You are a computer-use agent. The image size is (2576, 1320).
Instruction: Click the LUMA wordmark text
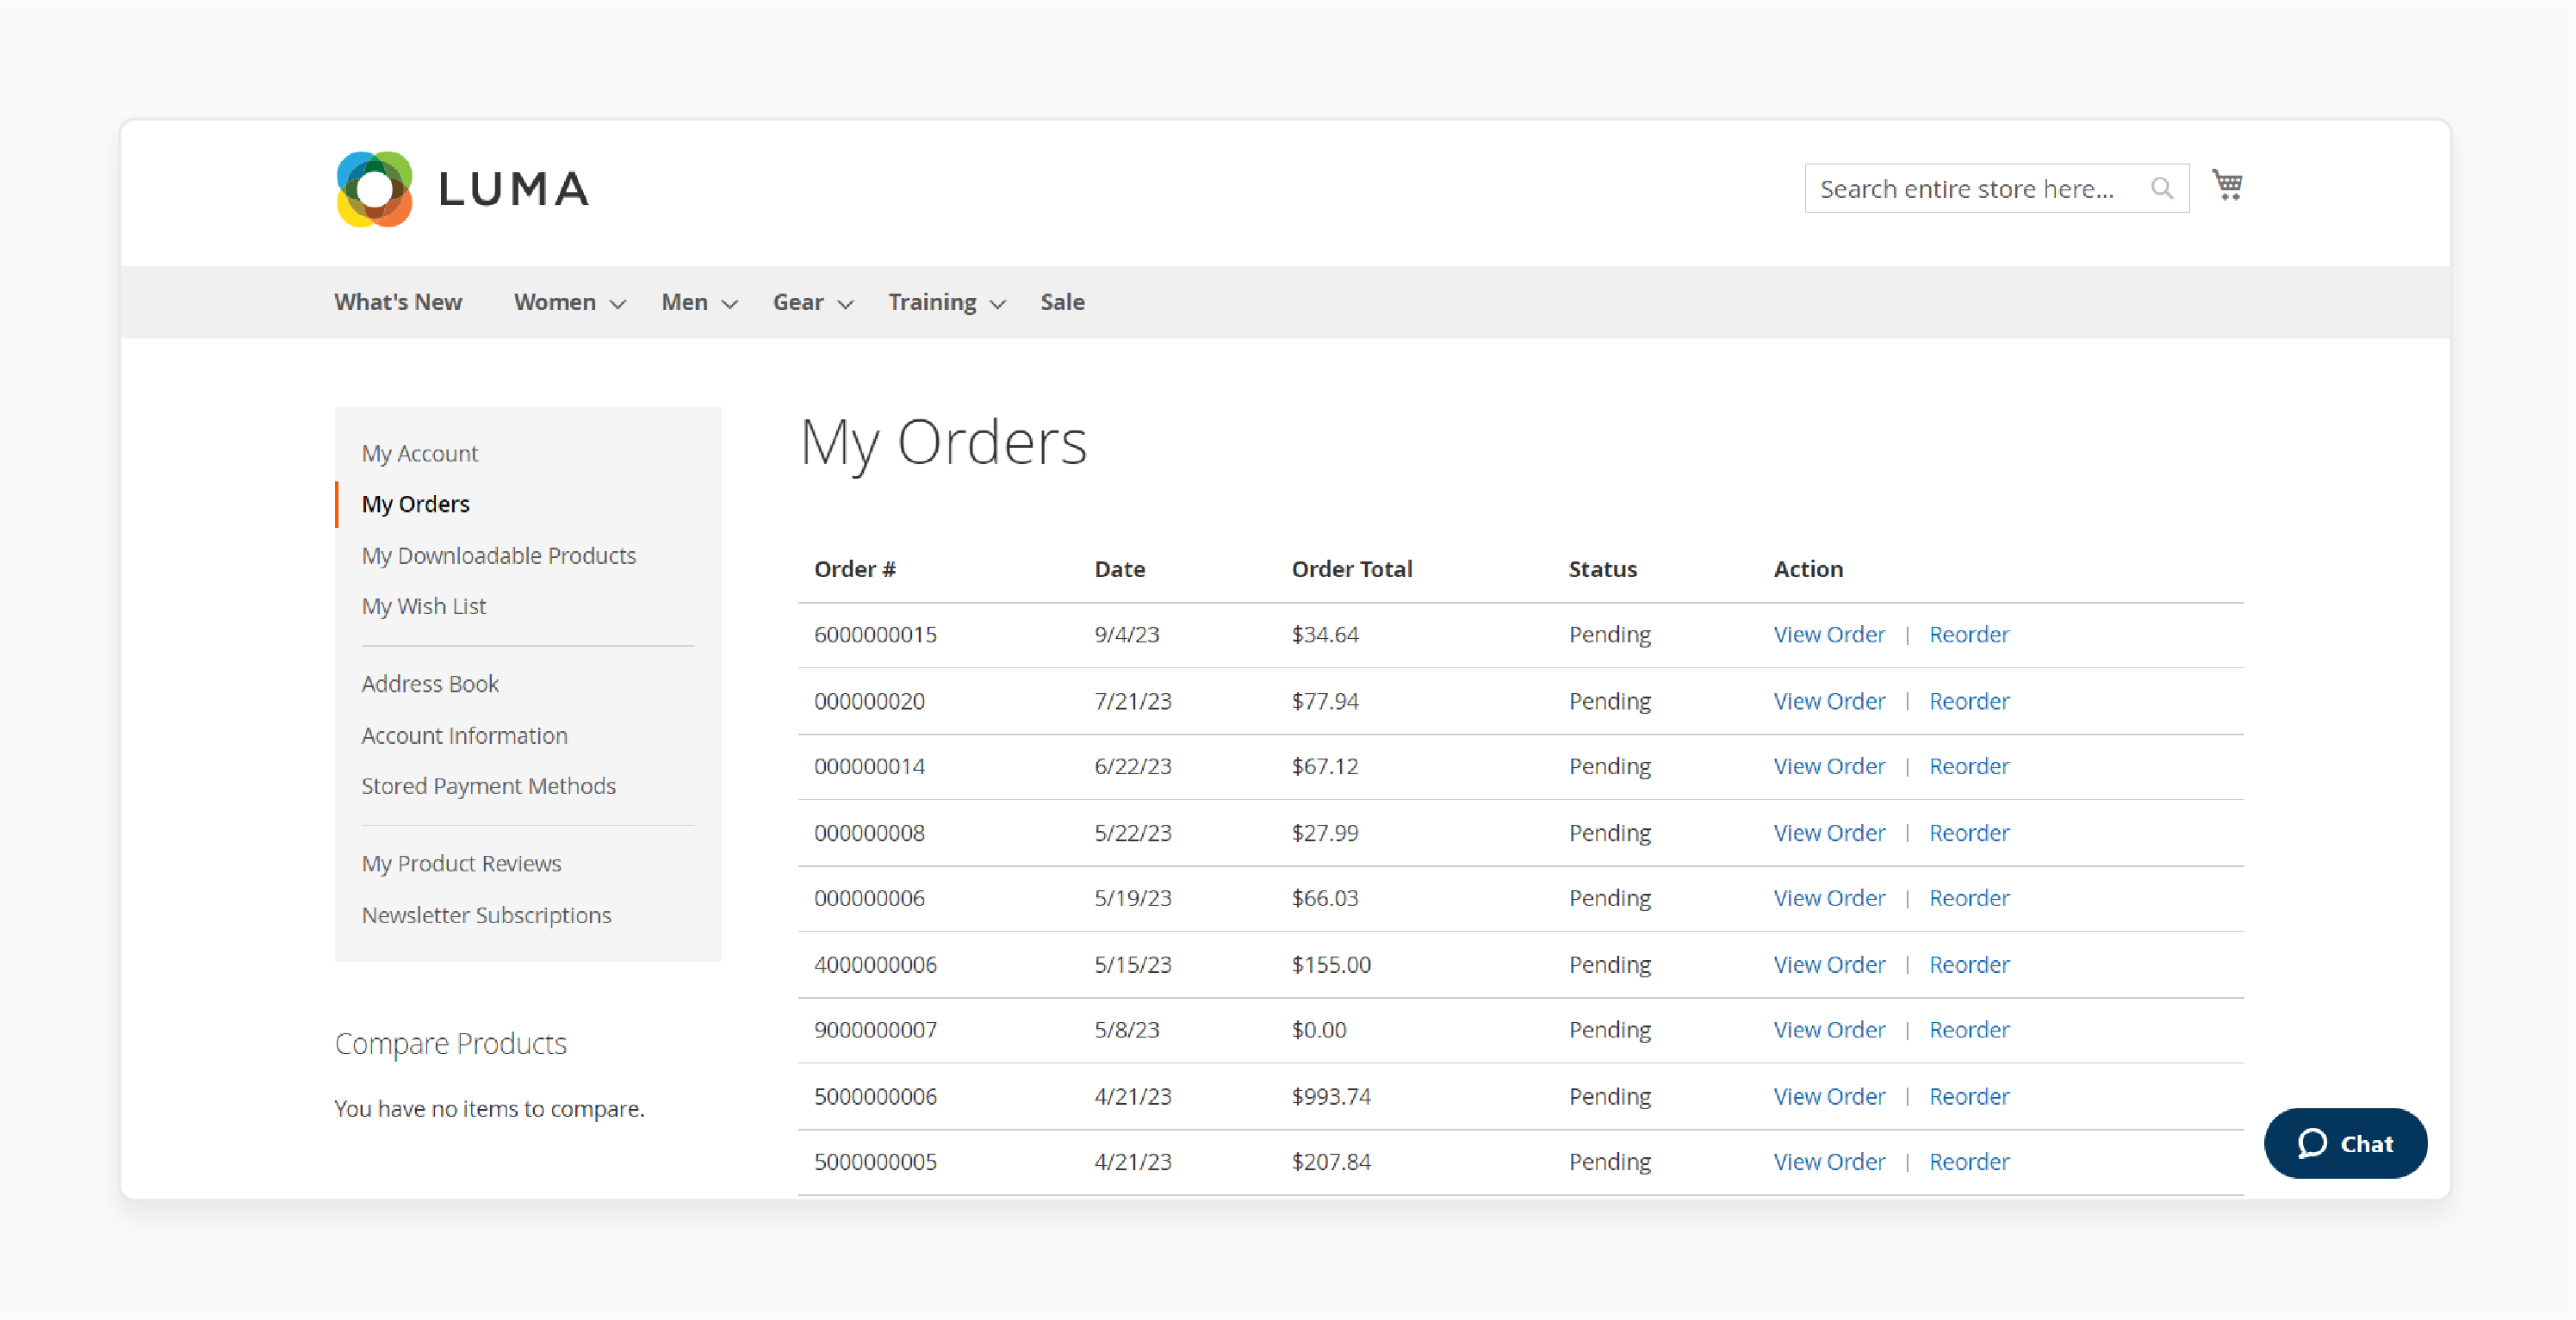coord(514,189)
